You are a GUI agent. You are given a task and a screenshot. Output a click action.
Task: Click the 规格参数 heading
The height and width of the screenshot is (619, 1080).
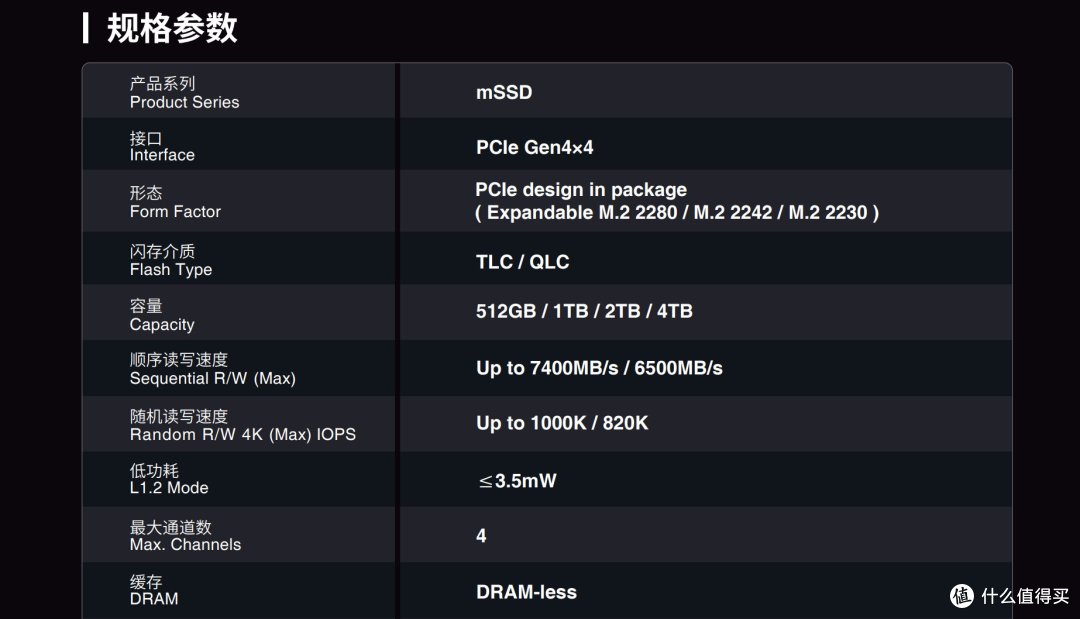[172, 28]
